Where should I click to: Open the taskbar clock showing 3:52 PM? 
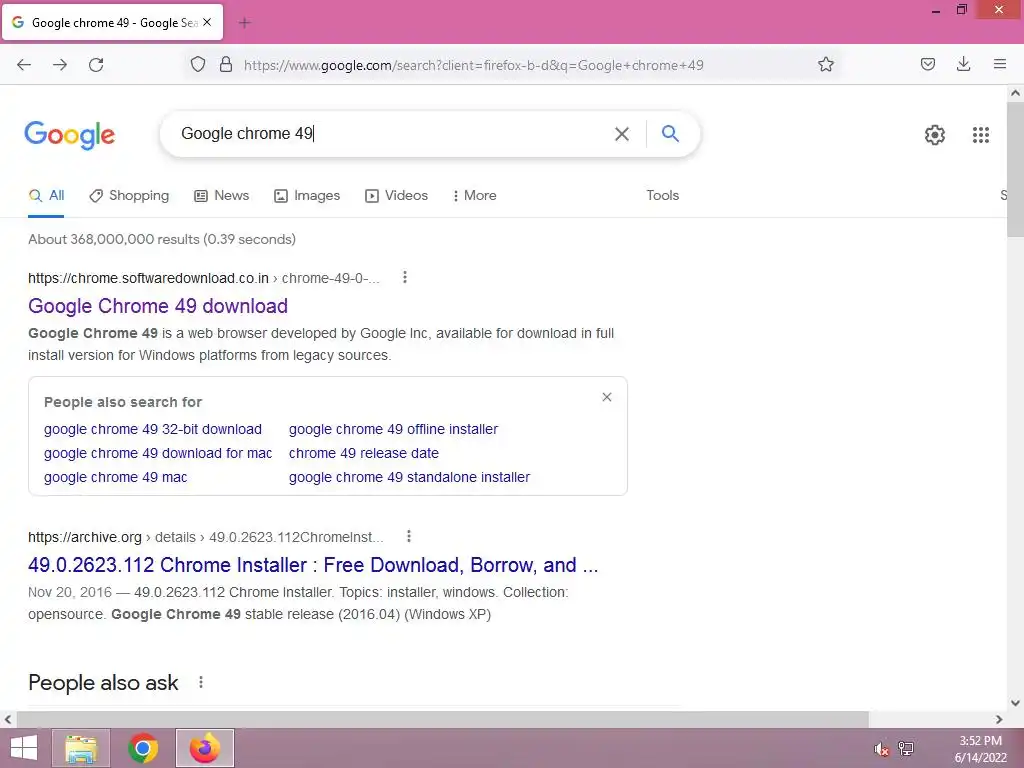pos(980,748)
